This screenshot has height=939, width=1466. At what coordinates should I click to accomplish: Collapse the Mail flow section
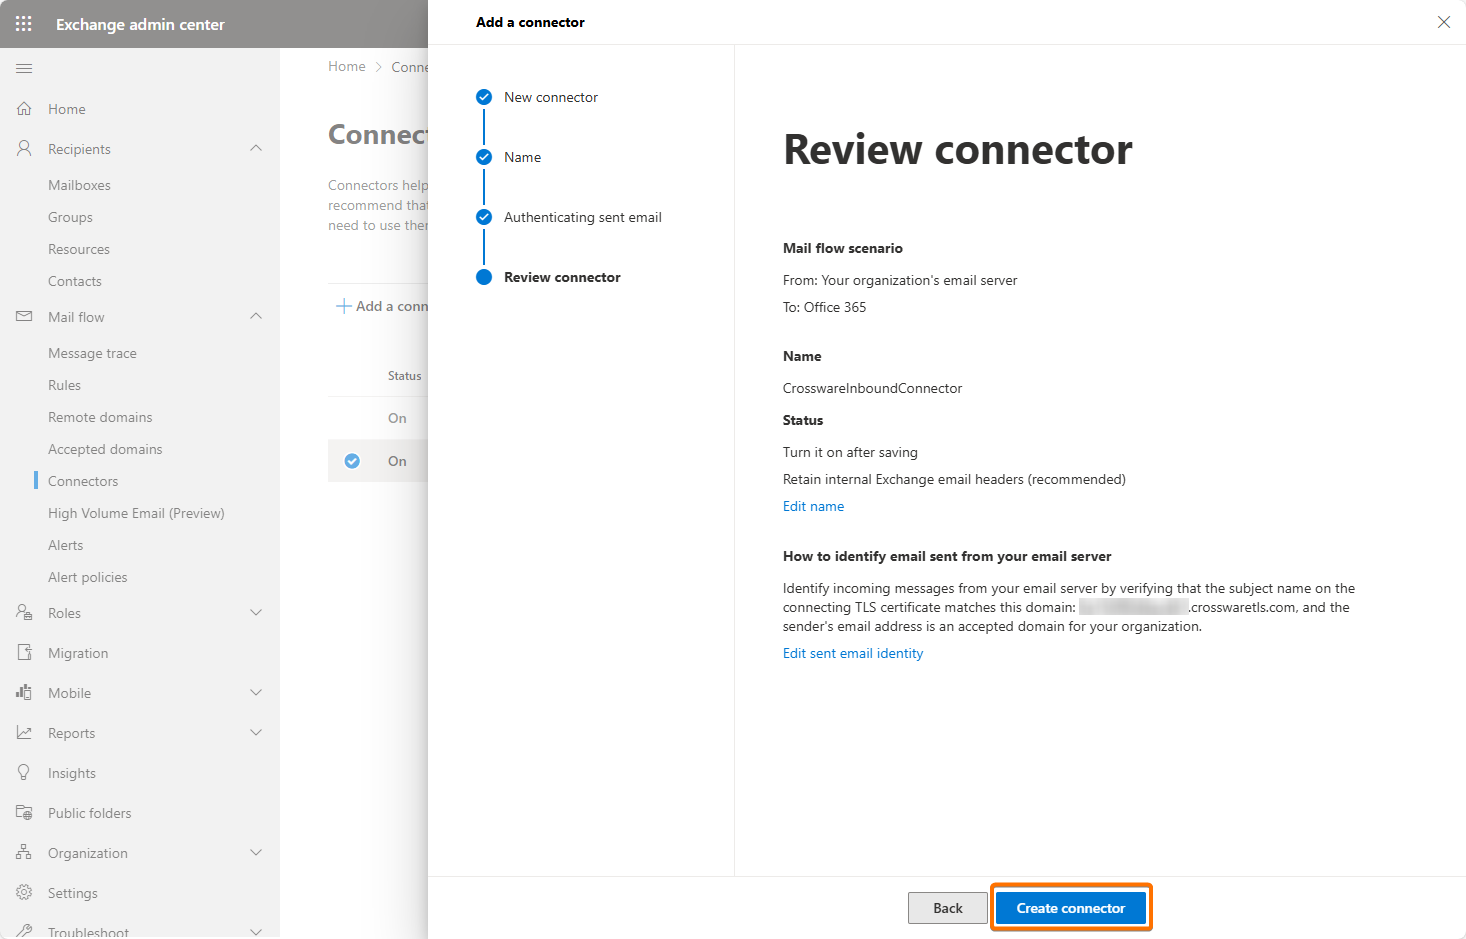256,317
